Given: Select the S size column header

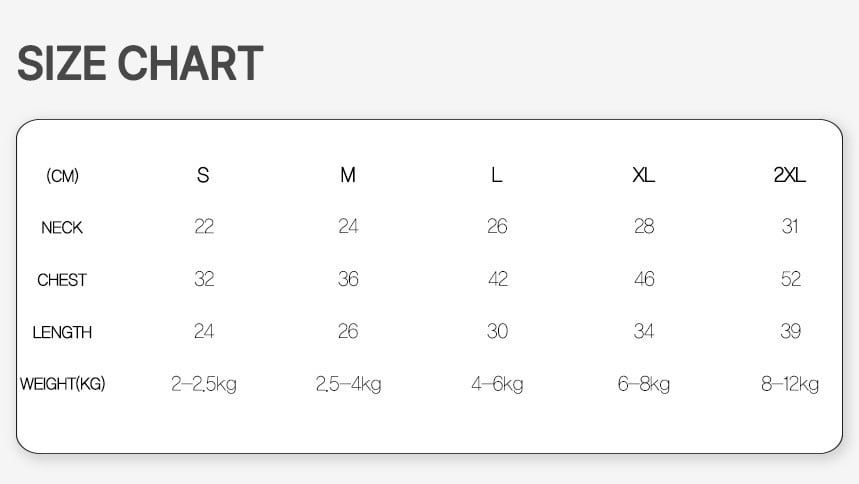Looking at the screenshot, I should tap(203, 175).
